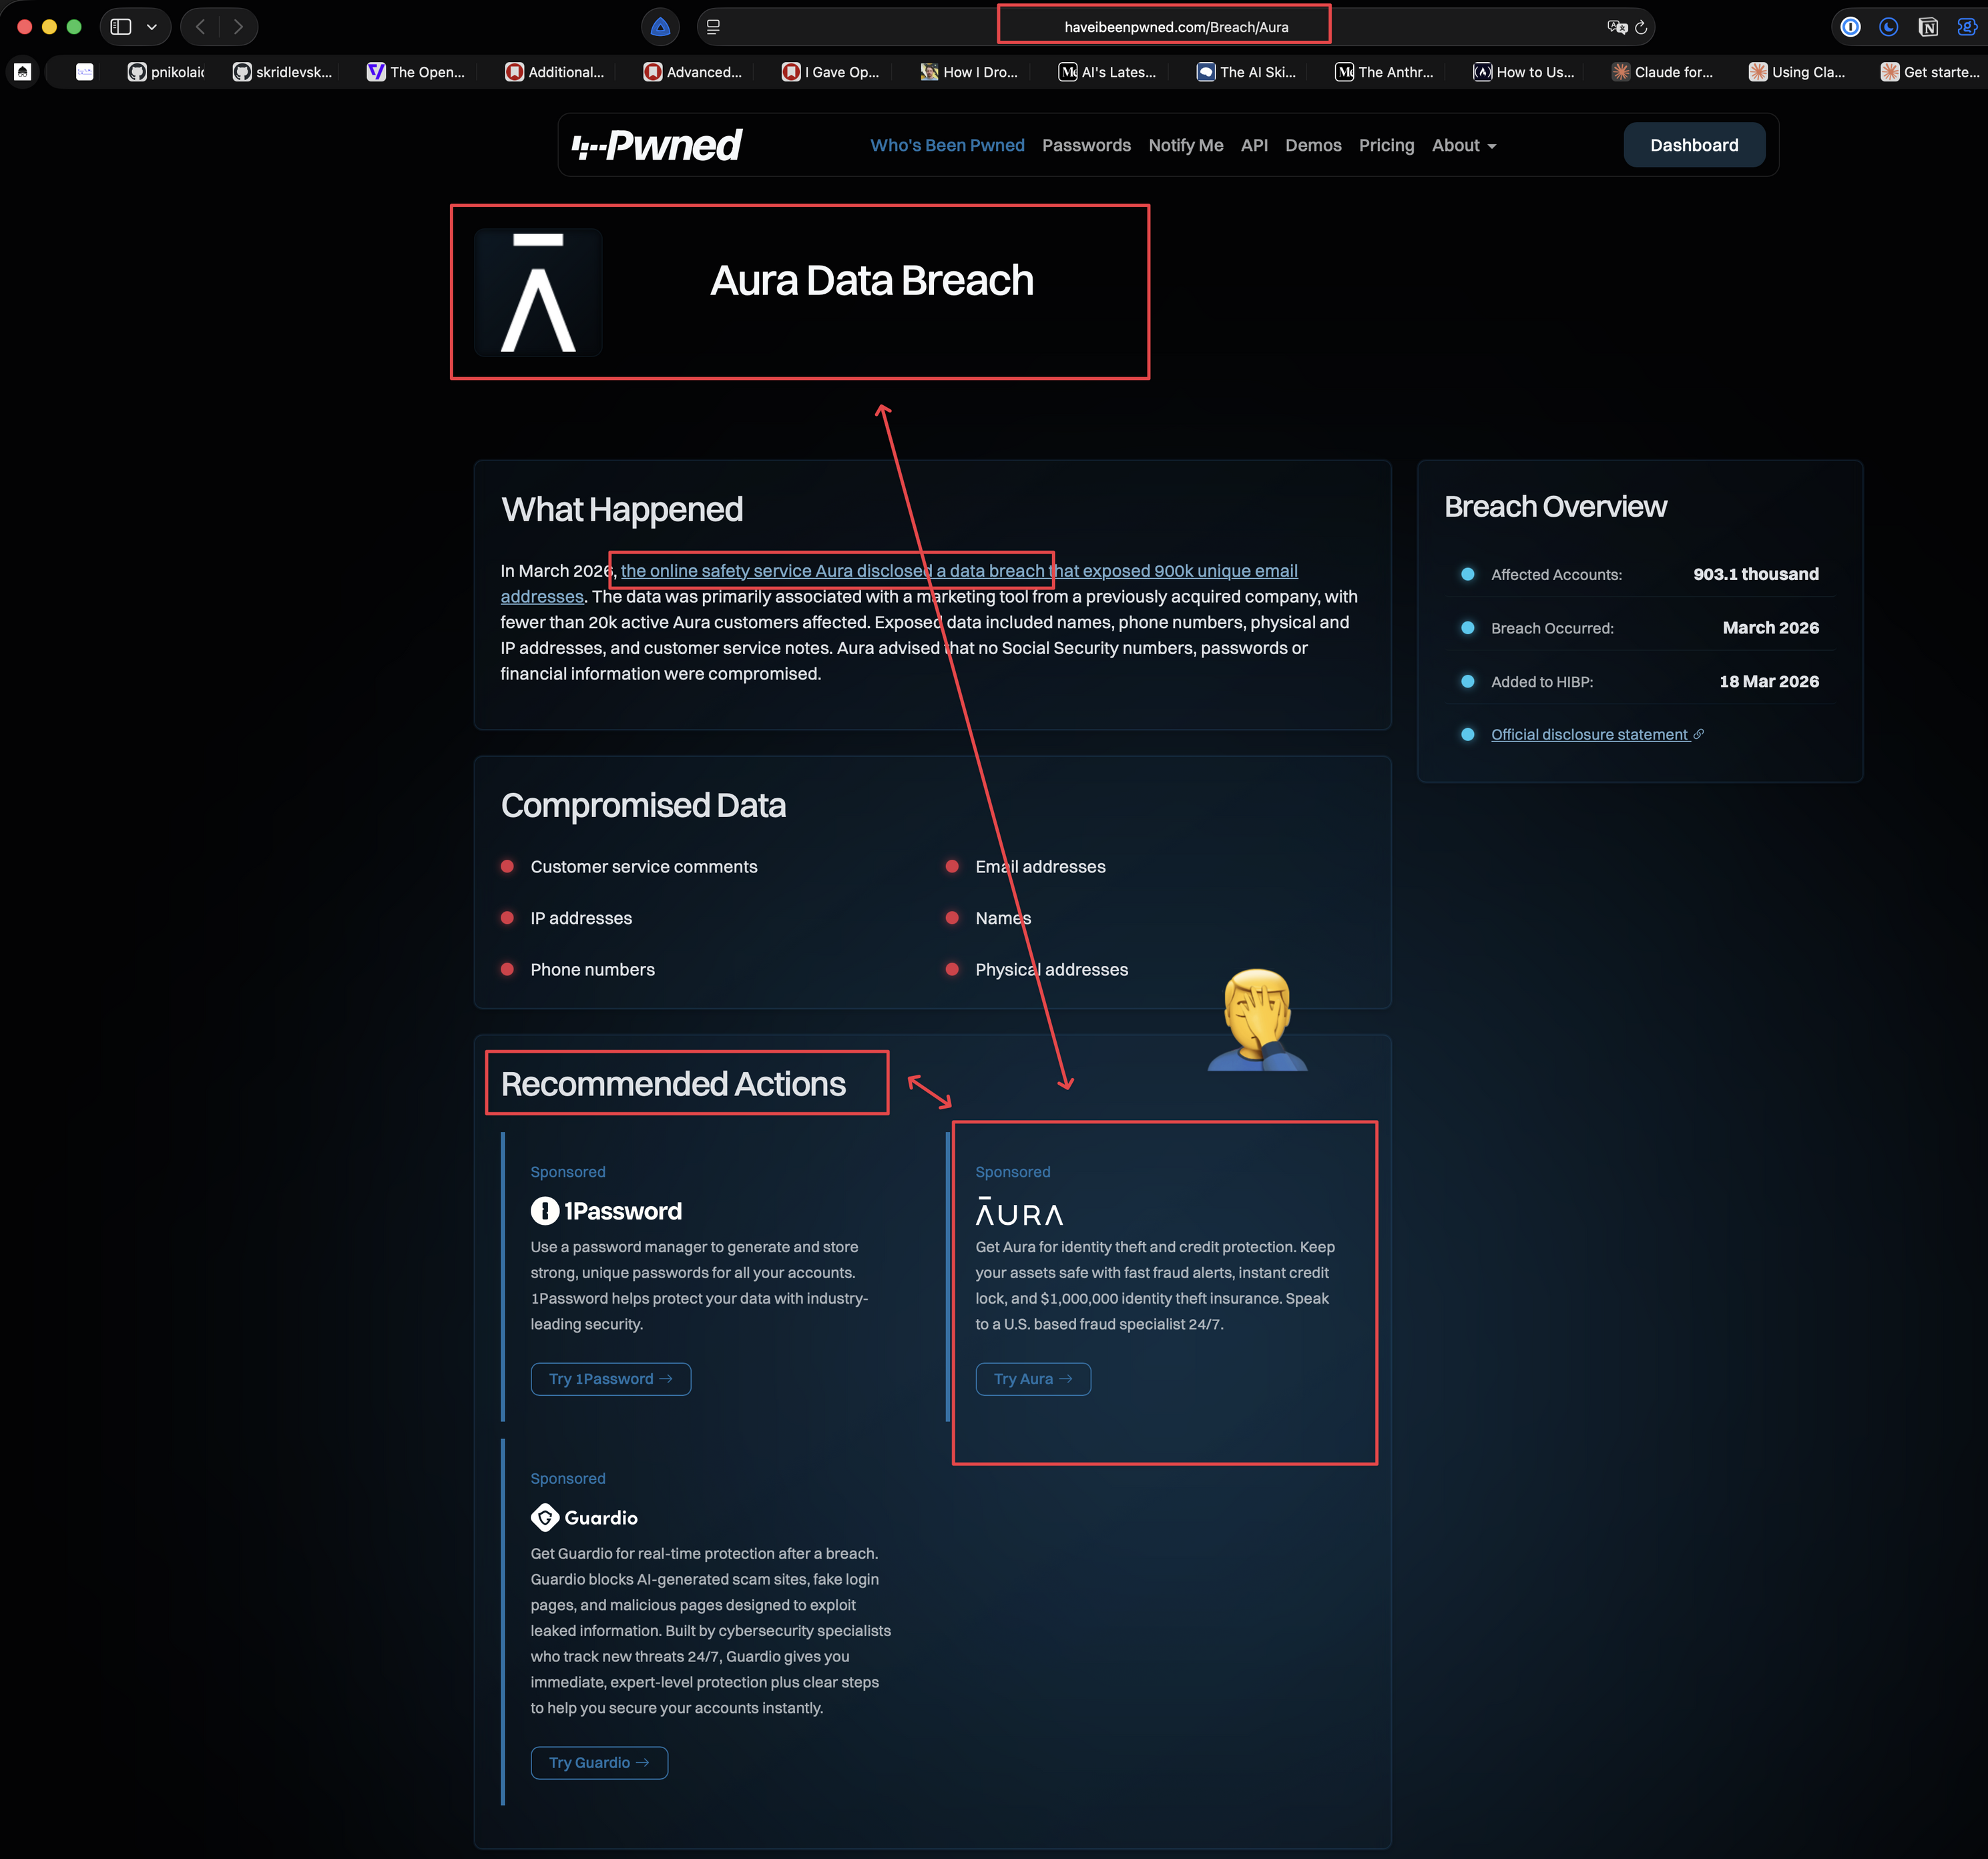
Task: Open the Advanced... bookmark
Action: (693, 72)
